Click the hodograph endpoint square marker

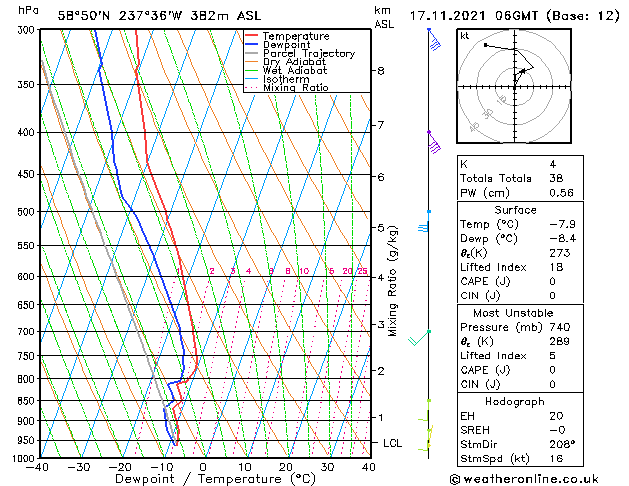pos(486,45)
